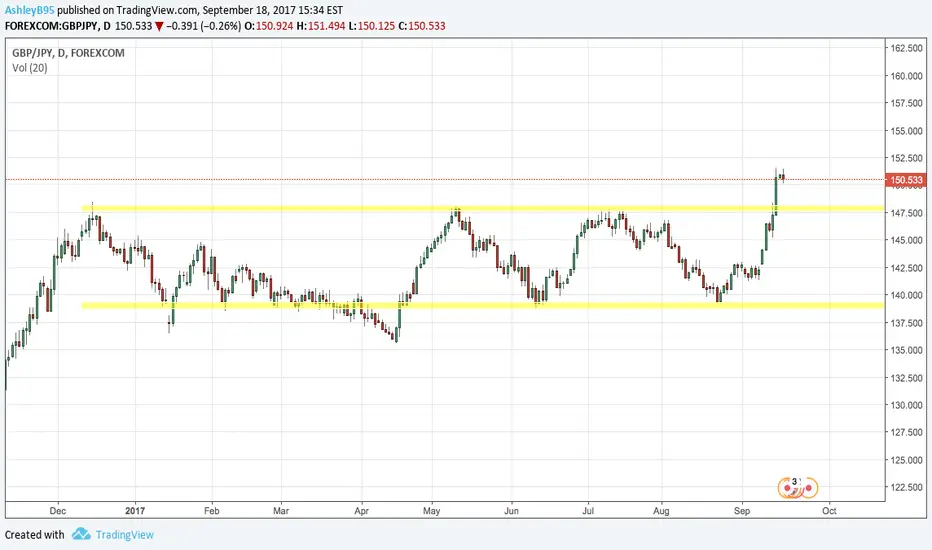Click the GBP/JPY, D, FOREXCOM chart title
This screenshot has height=550, width=932.
coord(68,53)
